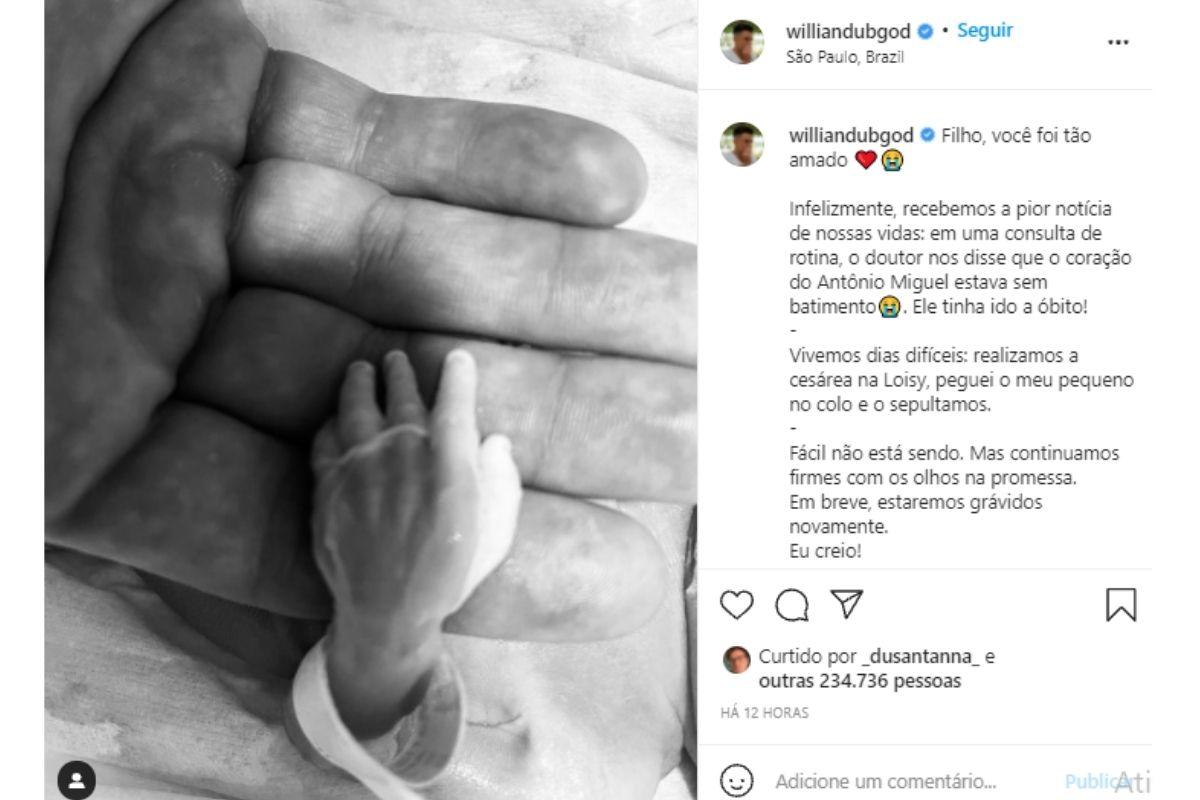Screen dimensions: 1200x800
Task: Open comments via speech bubble icon
Action: point(792,605)
